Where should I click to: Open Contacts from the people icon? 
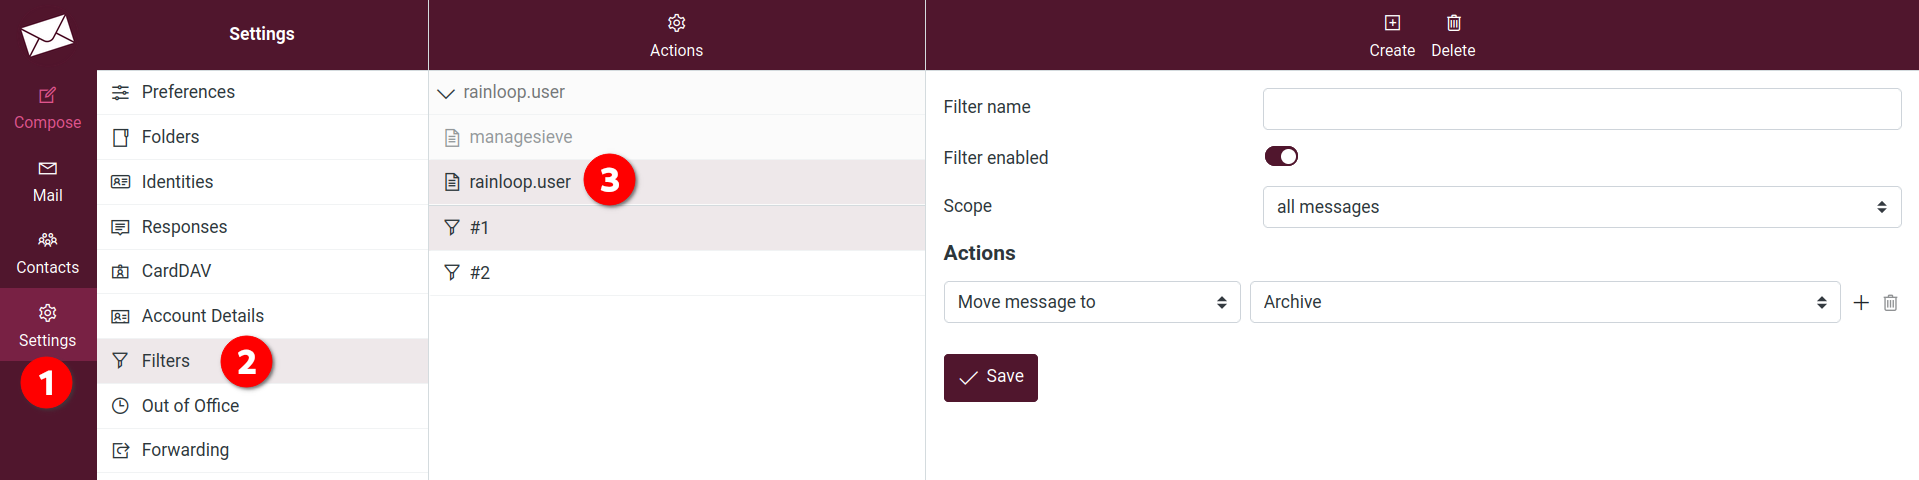[x=47, y=240]
